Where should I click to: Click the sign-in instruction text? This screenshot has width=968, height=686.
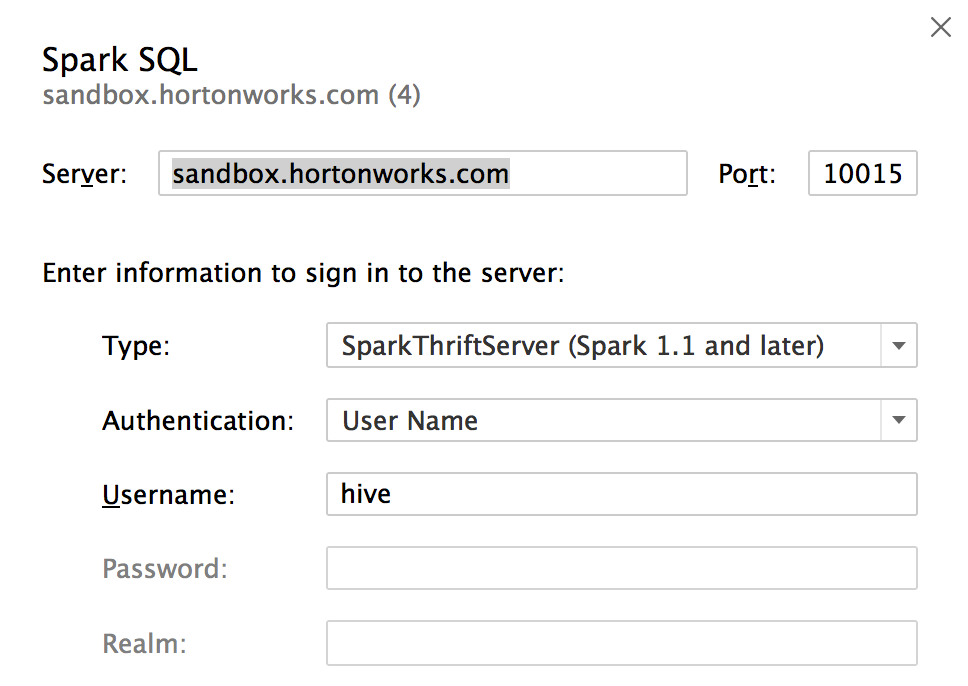[x=303, y=273]
